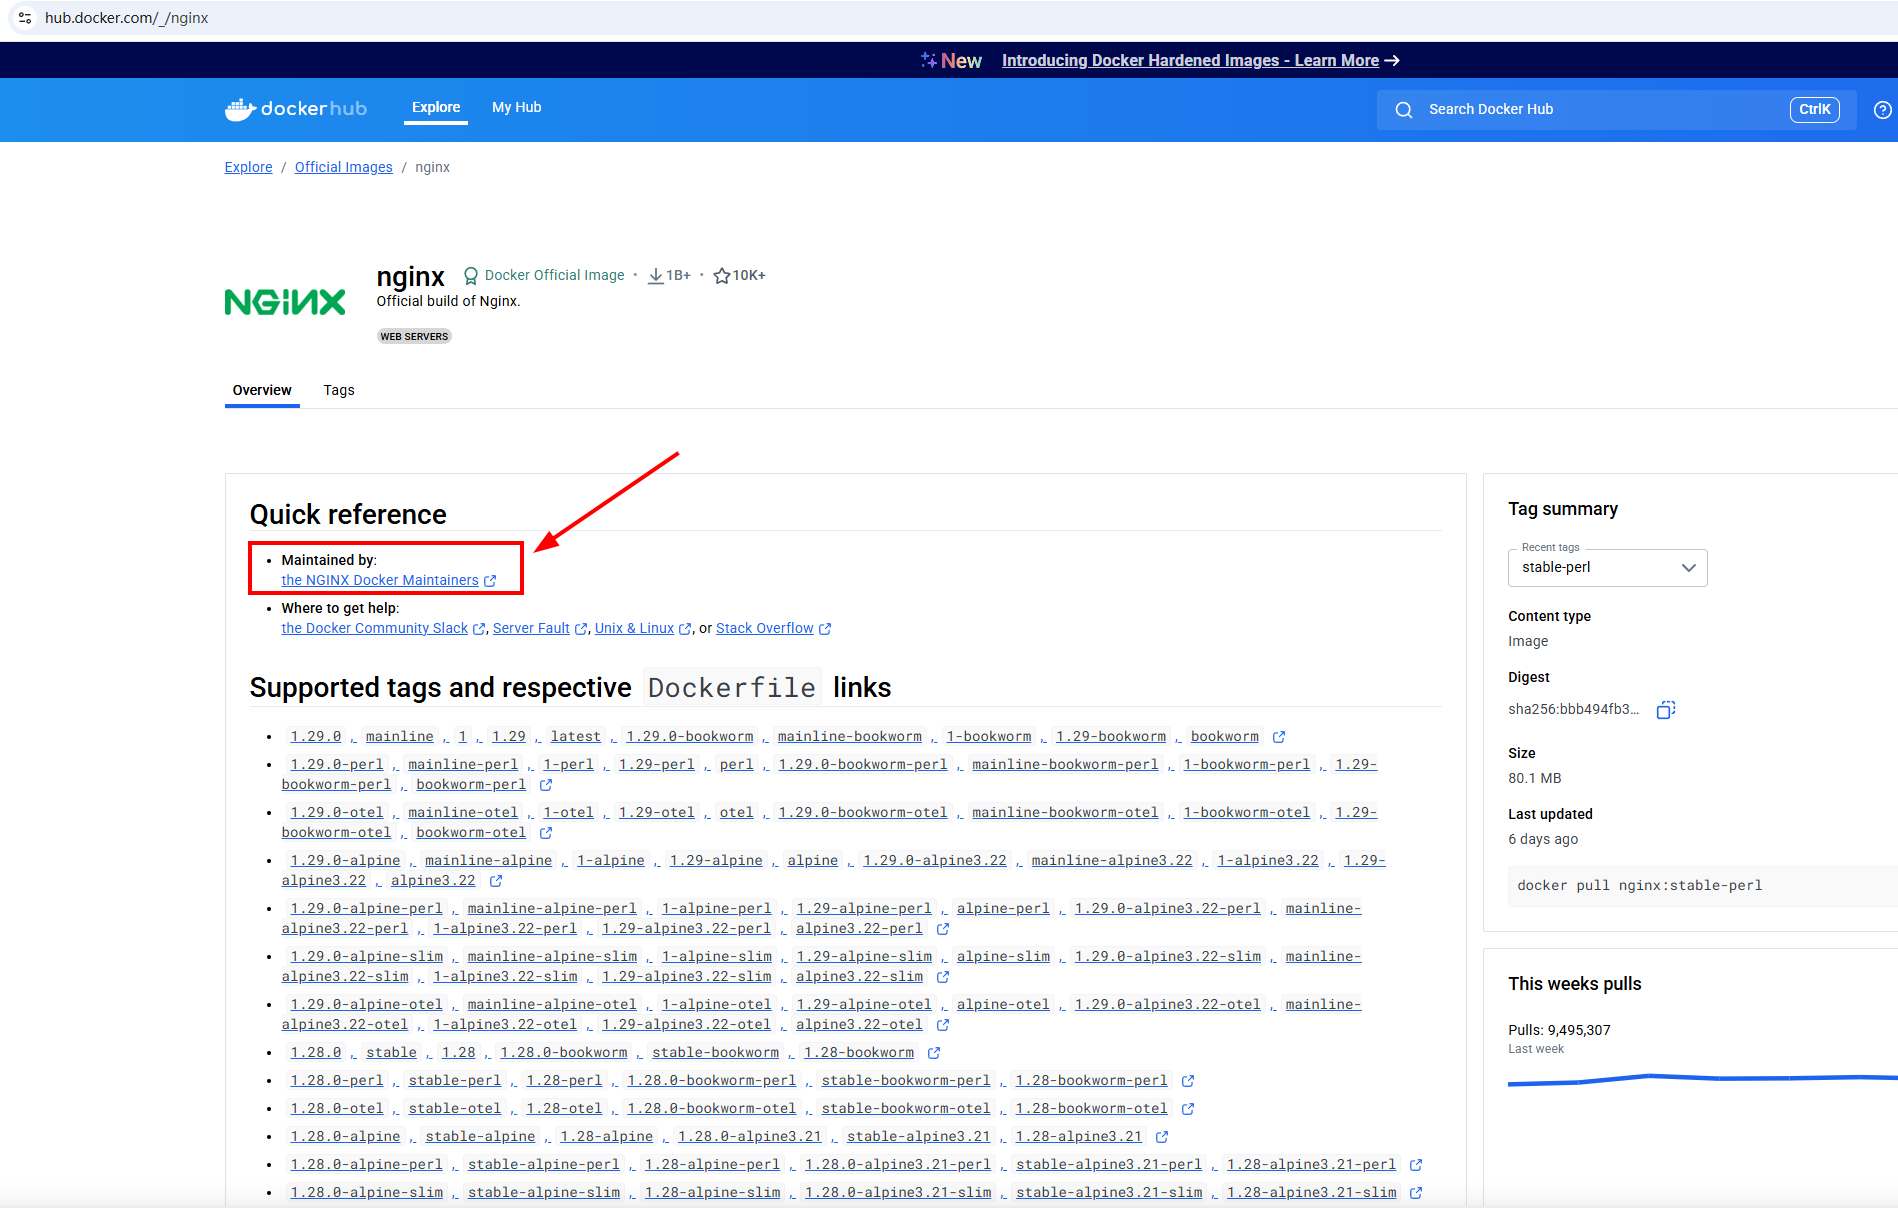This screenshot has height=1208, width=1898.
Task: Click the 1.28.0 tag link
Action: point(316,1052)
